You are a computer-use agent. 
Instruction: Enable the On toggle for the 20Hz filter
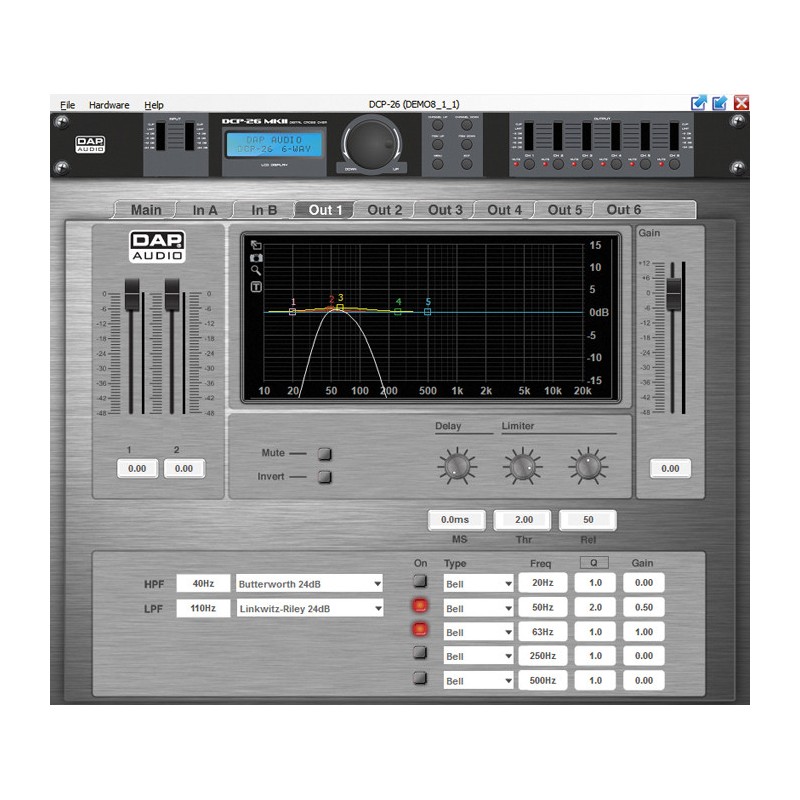421,583
